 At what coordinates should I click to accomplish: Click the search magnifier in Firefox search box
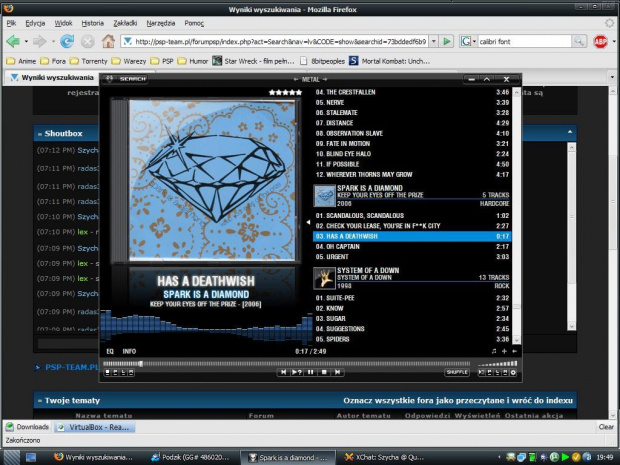(578, 41)
